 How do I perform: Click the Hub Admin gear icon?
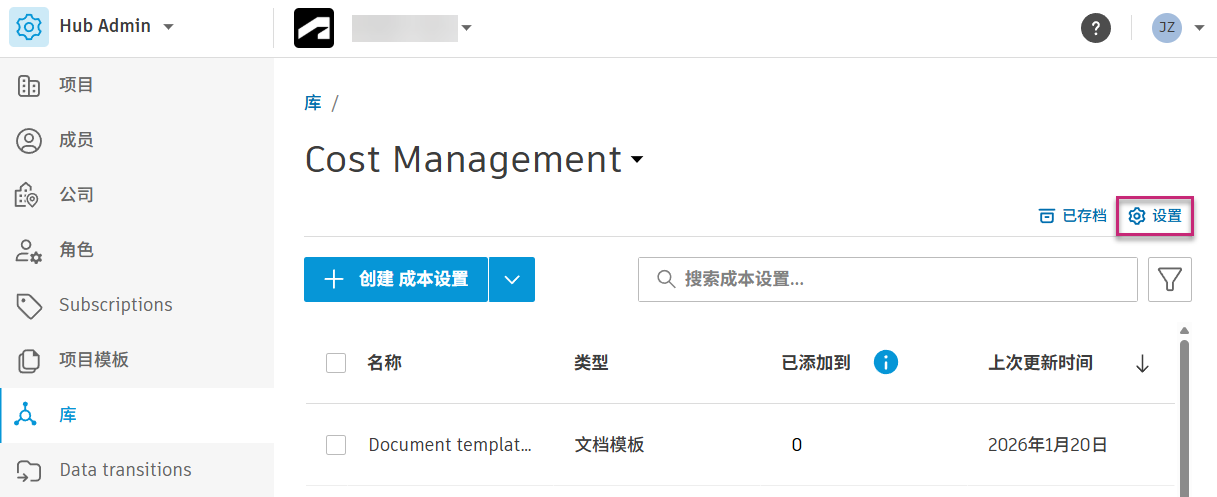click(30, 27)
